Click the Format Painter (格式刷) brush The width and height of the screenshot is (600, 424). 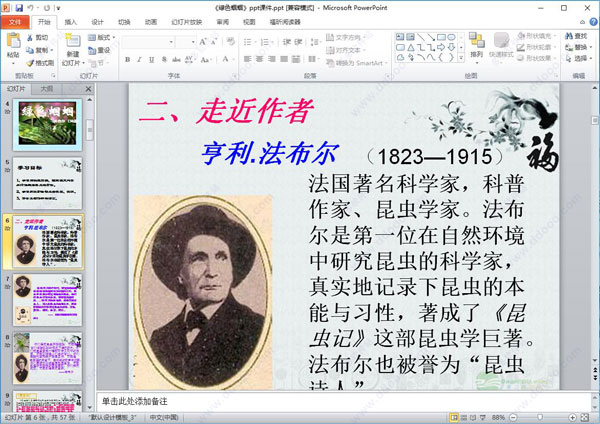coord(40,63)
